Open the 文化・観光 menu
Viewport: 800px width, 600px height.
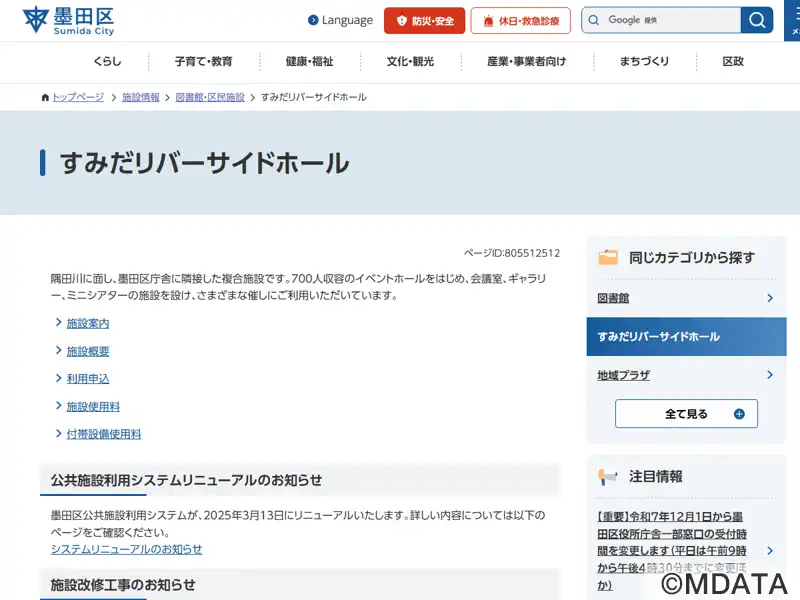click(410, 62)
